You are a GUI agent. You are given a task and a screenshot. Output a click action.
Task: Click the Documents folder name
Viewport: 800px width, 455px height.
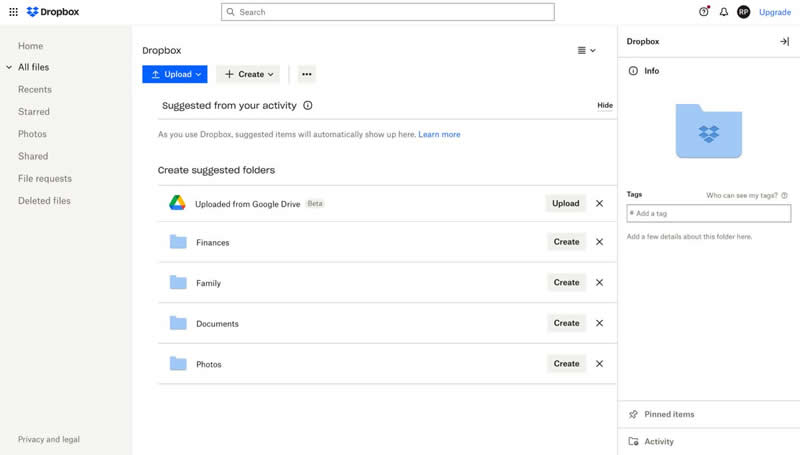point(217,324)
